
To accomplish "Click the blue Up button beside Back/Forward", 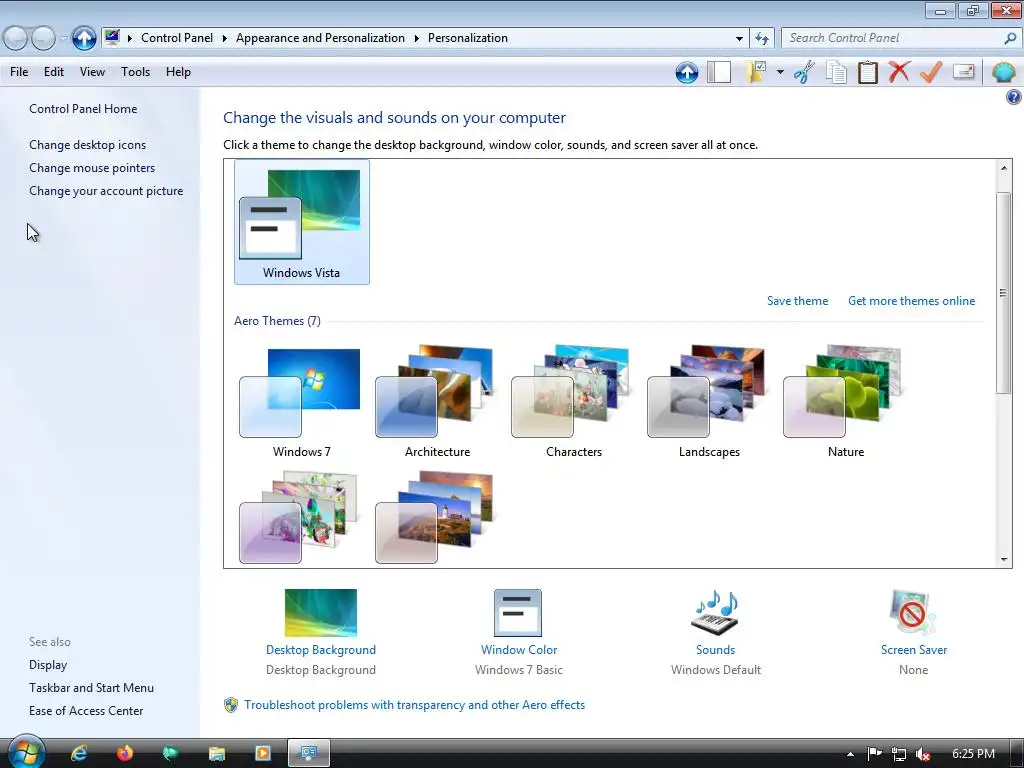I will coord(84,38).
